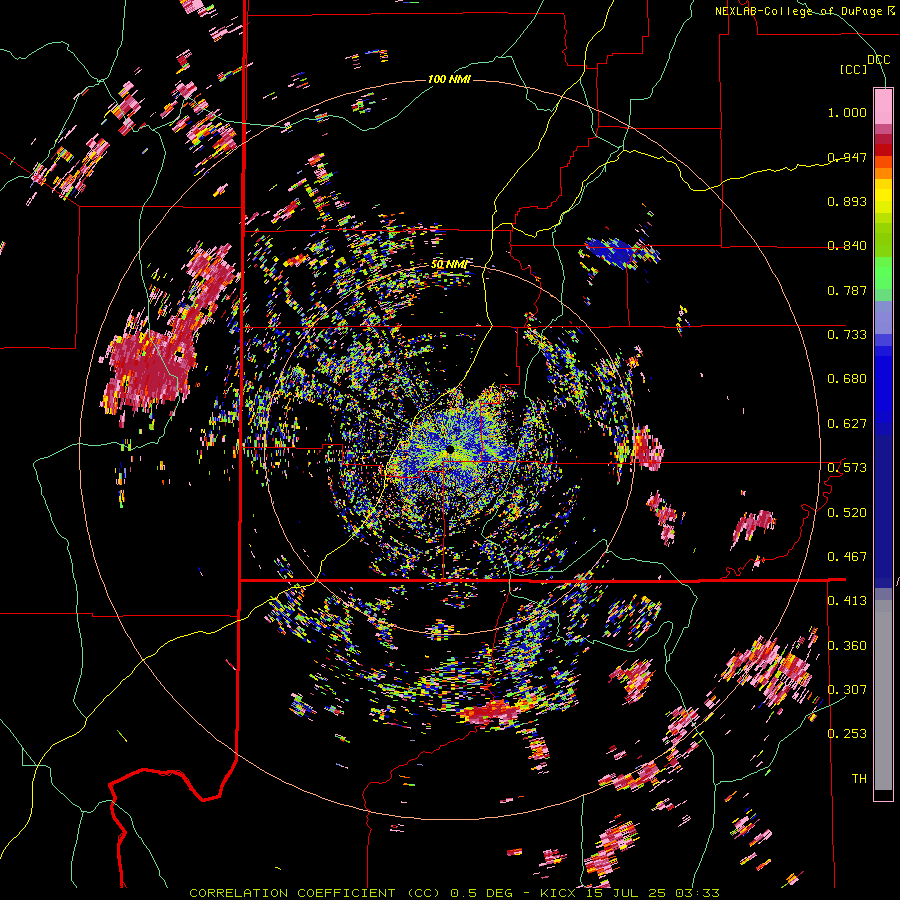Viewport: 900px width, 900px height.
Task: Select the 0.520 scale value
Action: tap(847, 513)
